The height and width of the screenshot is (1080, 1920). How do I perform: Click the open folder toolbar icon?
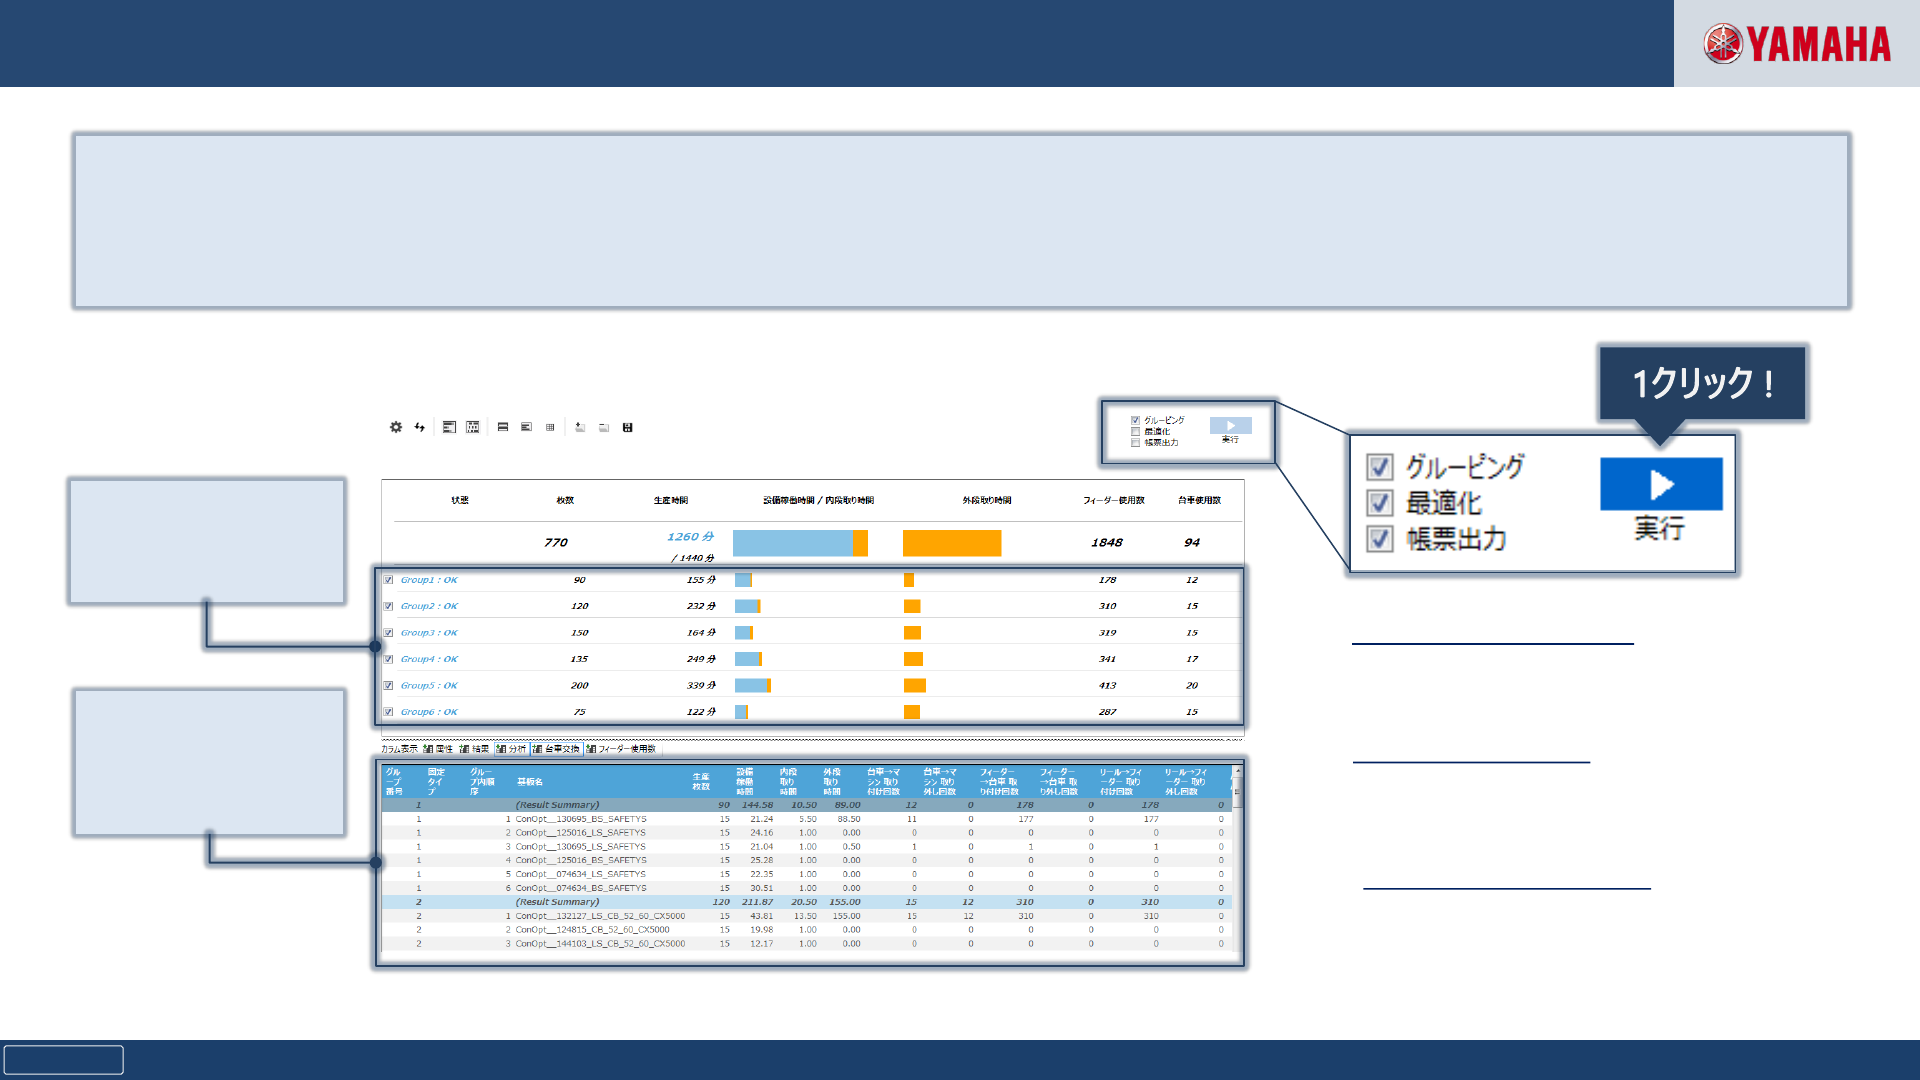604,428
